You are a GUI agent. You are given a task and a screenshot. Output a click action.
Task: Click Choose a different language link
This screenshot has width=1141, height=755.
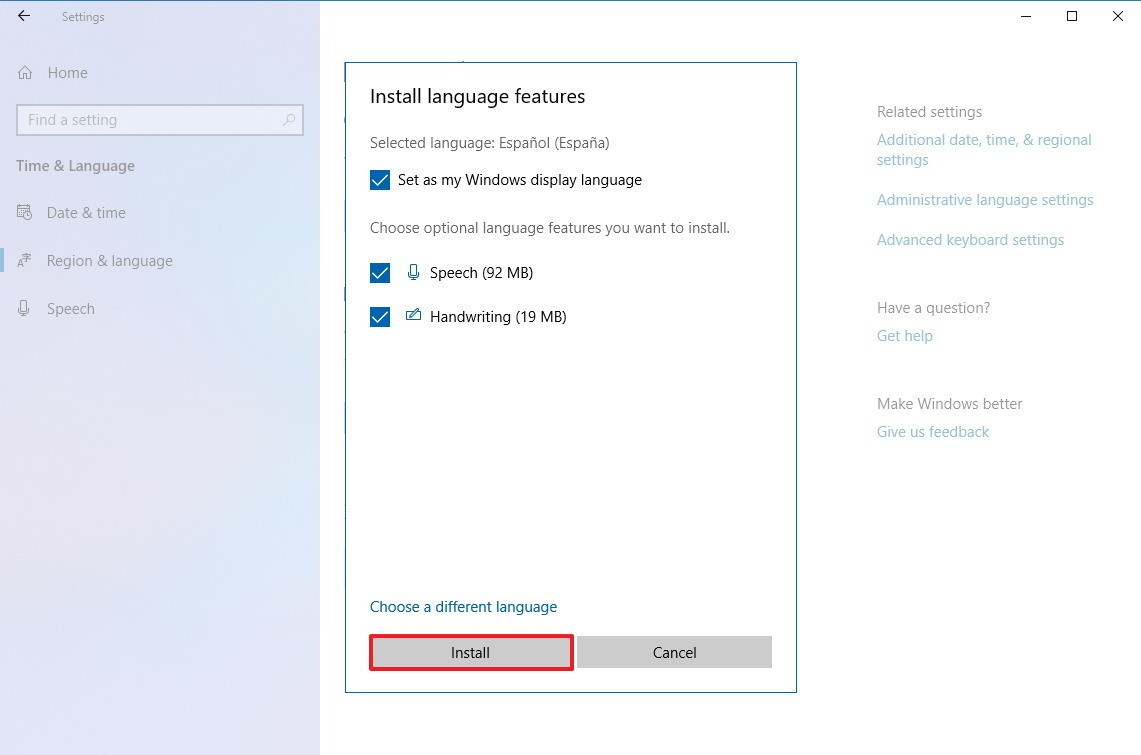tap(464, 607)
